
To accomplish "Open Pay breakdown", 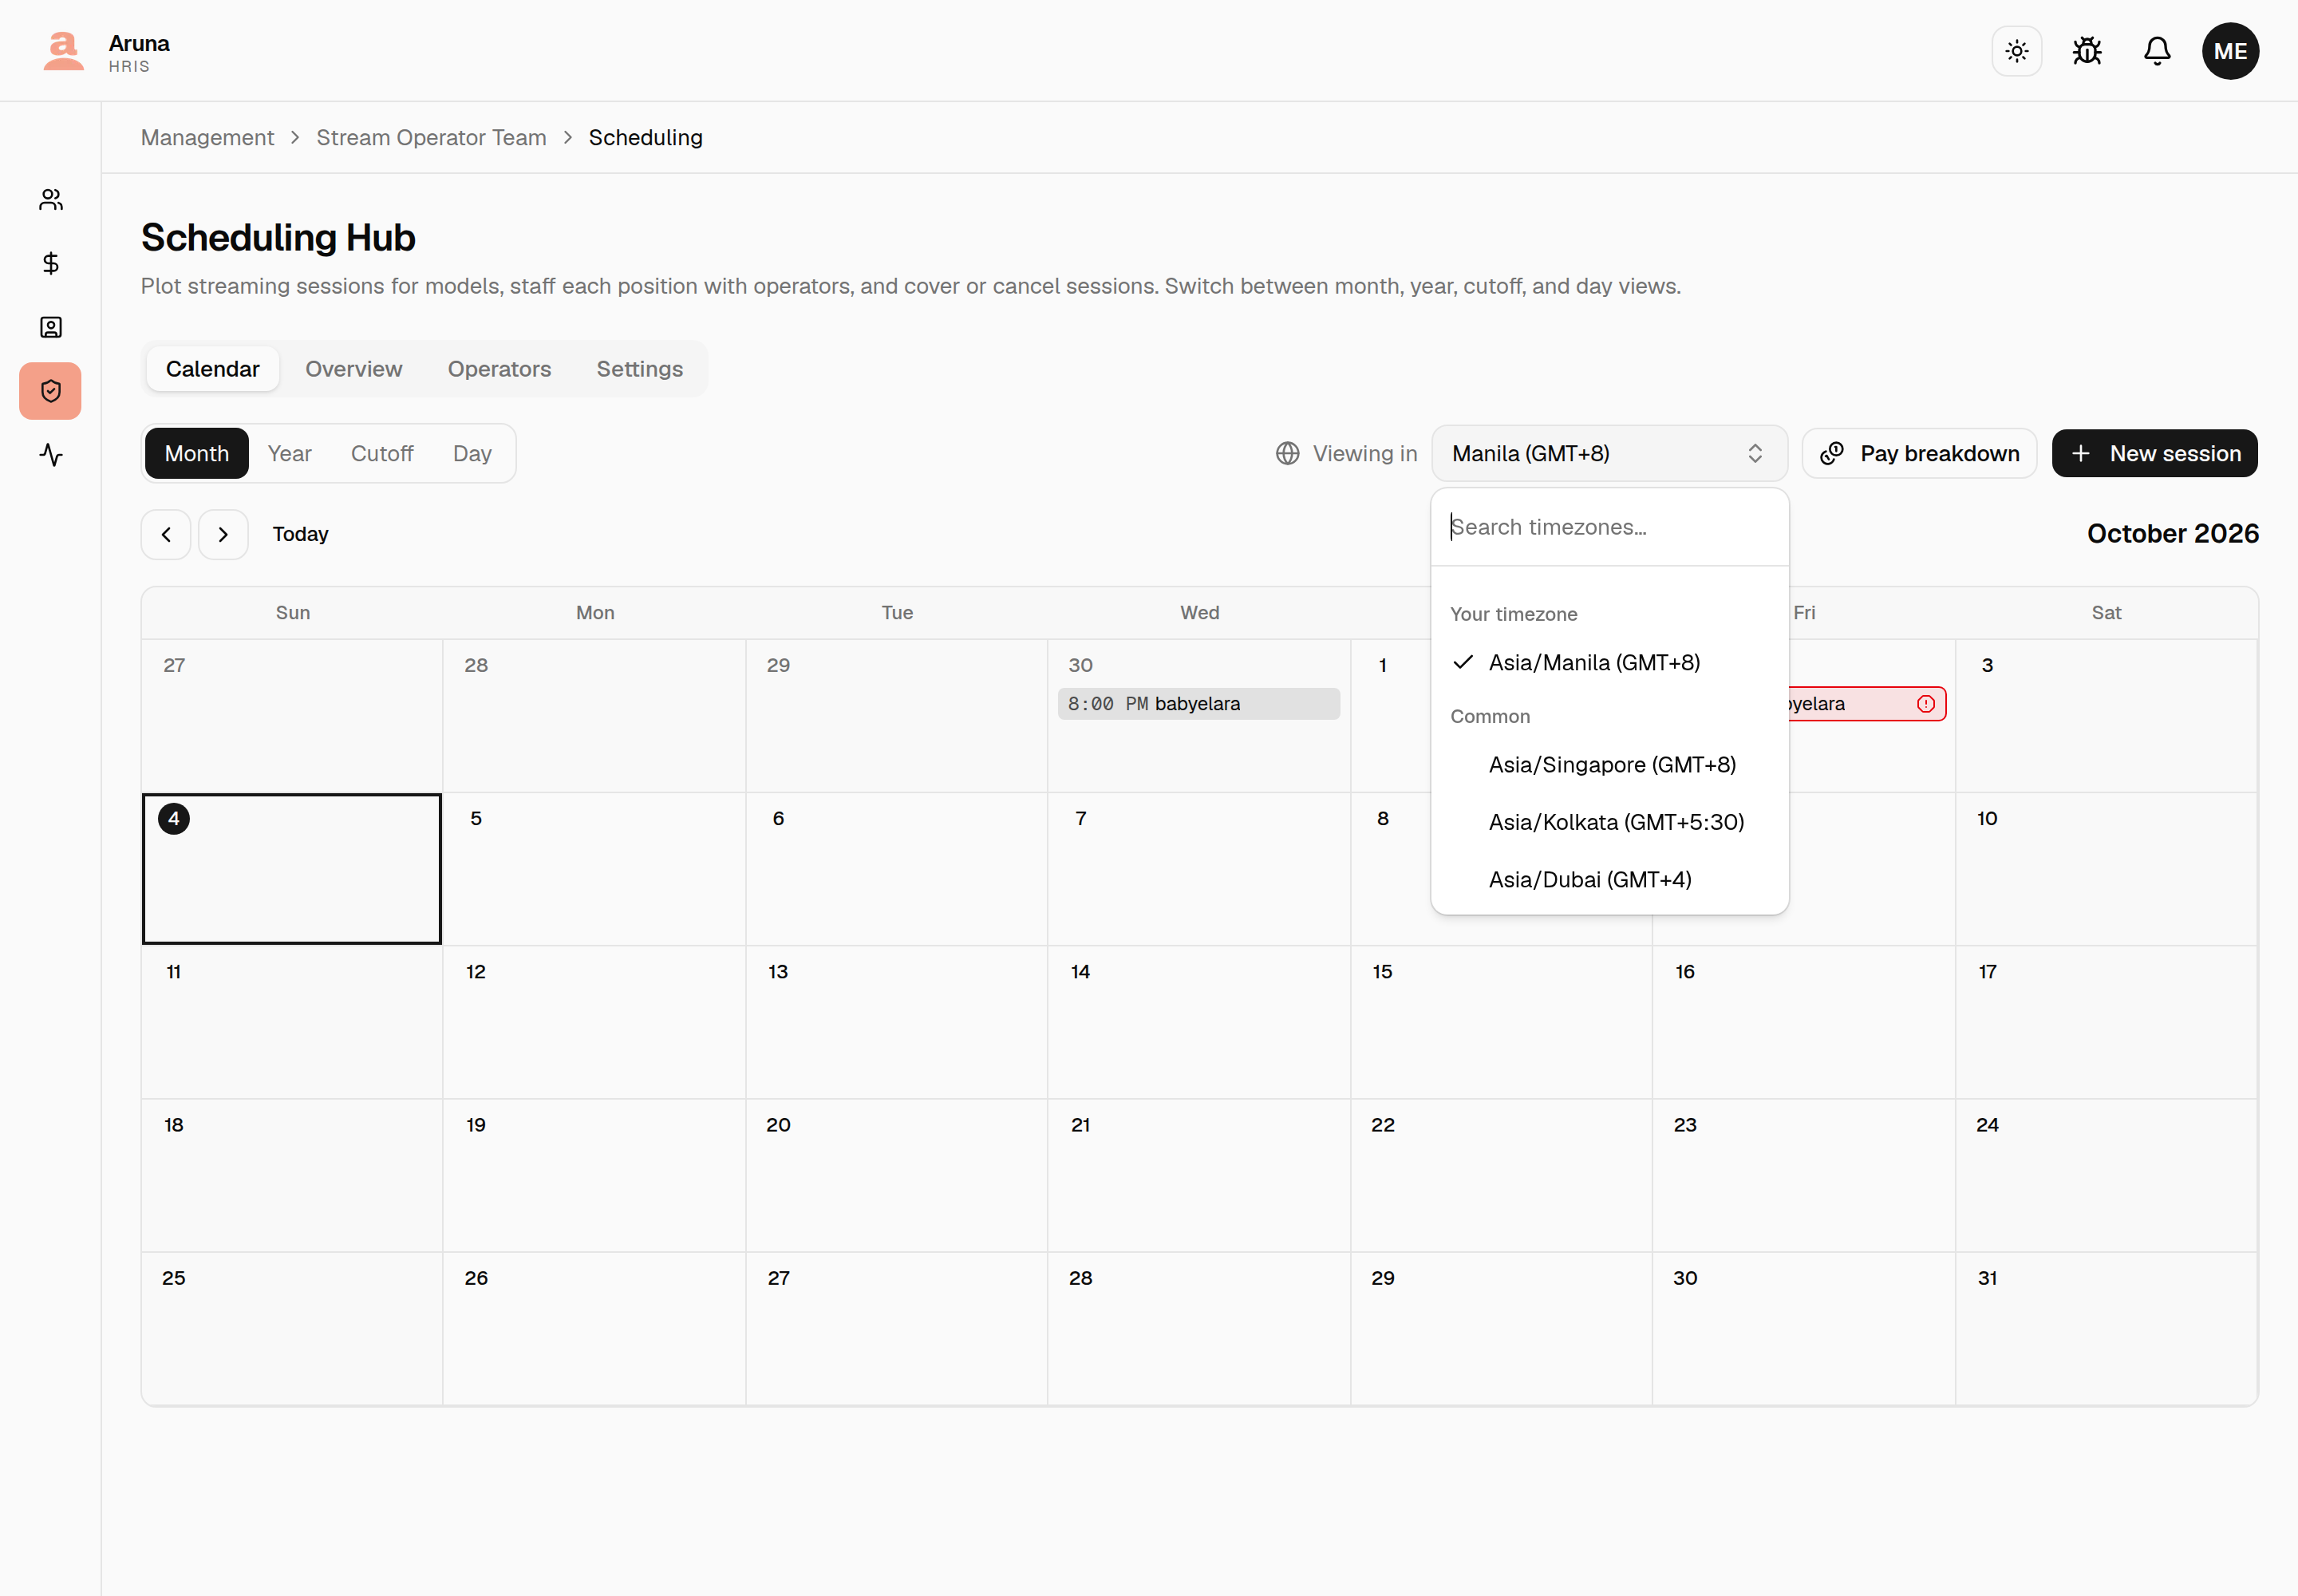I will [1918, 453].
